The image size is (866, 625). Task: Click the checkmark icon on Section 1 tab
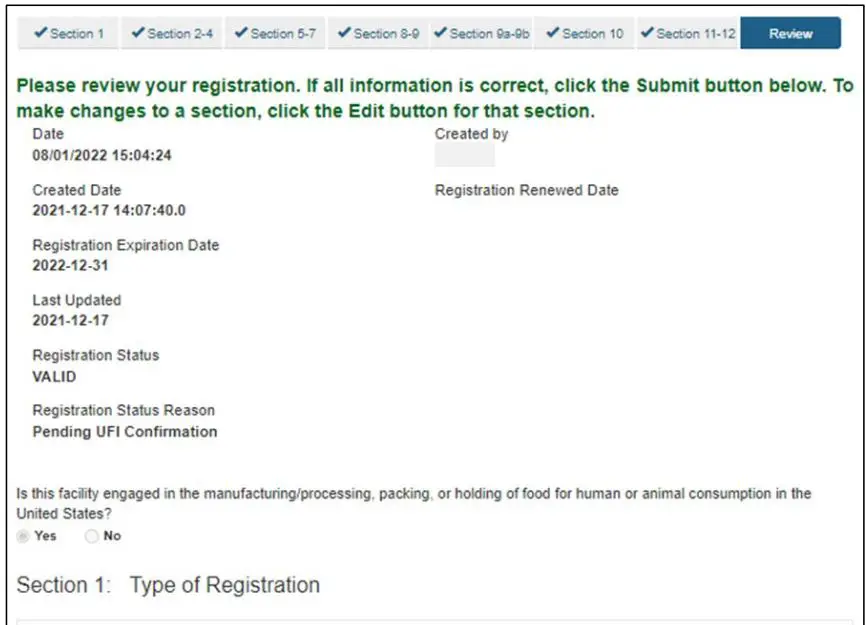tap(40, 33)
